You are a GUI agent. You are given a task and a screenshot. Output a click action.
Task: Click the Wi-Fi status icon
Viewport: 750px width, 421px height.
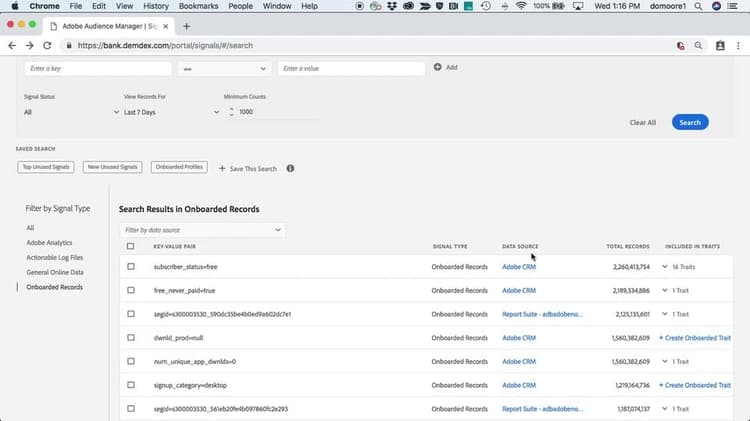(521, 6)
